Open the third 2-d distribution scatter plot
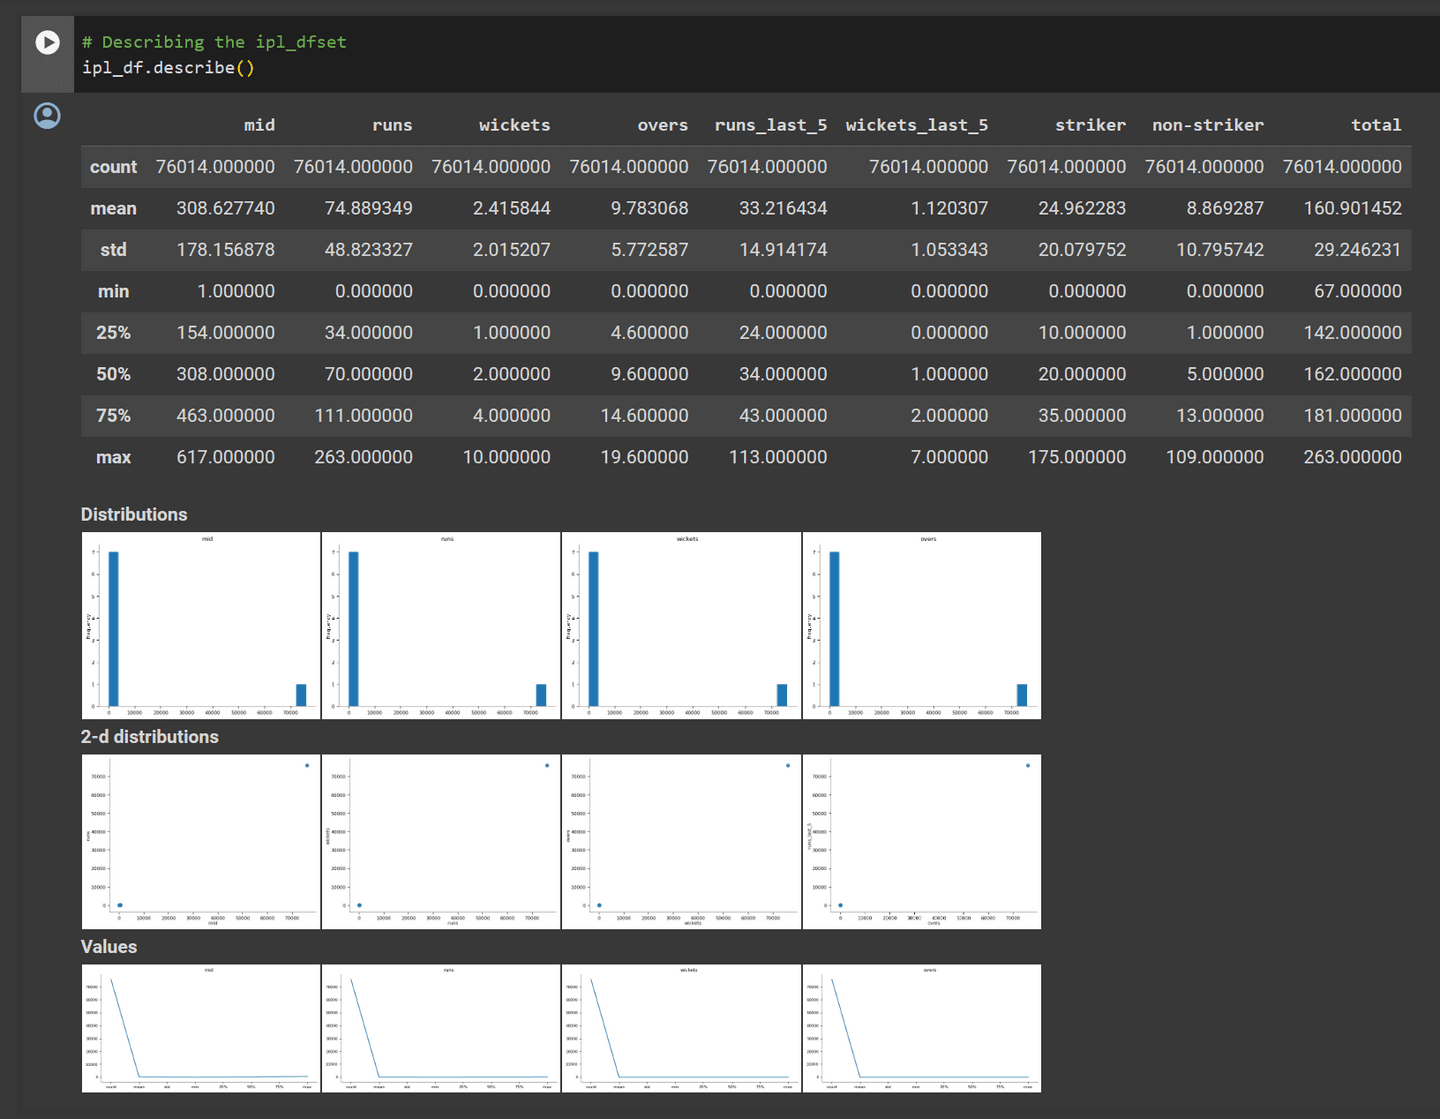Screen dimensions: 1440x1119 click(682, 842)
